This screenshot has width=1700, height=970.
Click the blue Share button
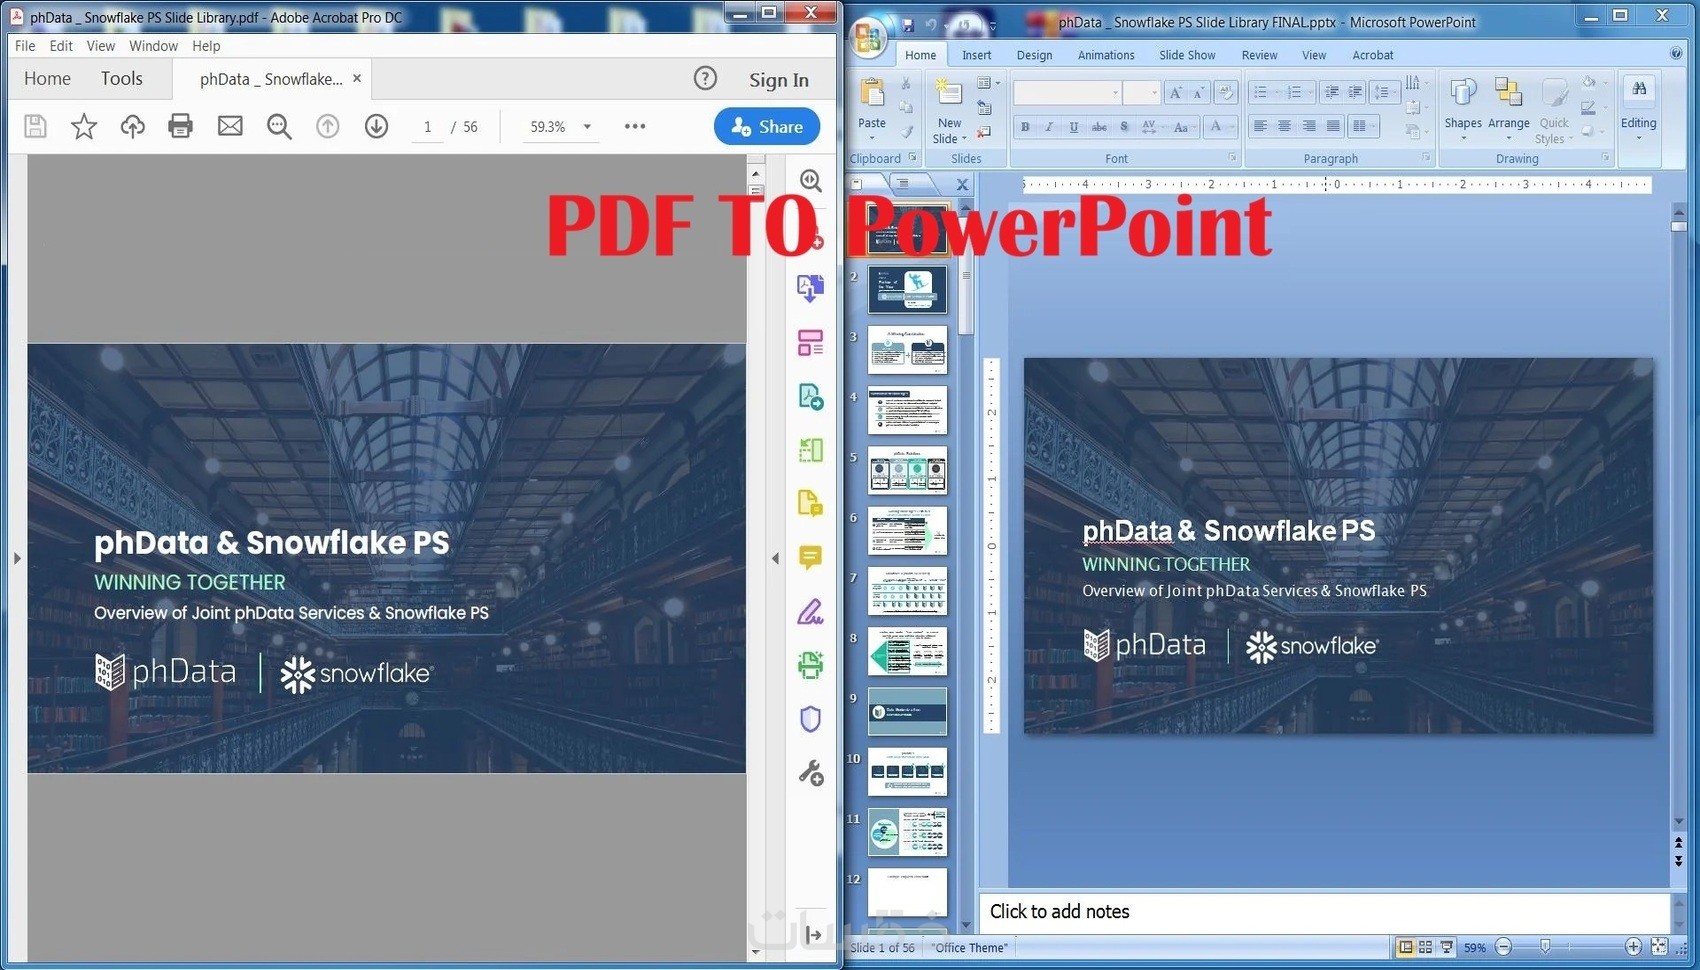(x=767, y=126)
